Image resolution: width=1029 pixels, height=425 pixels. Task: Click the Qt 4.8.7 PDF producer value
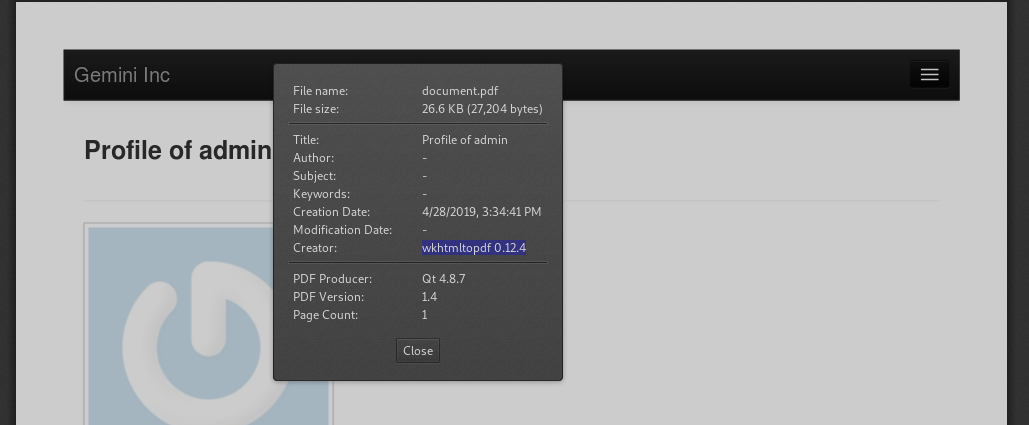click(x=444, y=279)
